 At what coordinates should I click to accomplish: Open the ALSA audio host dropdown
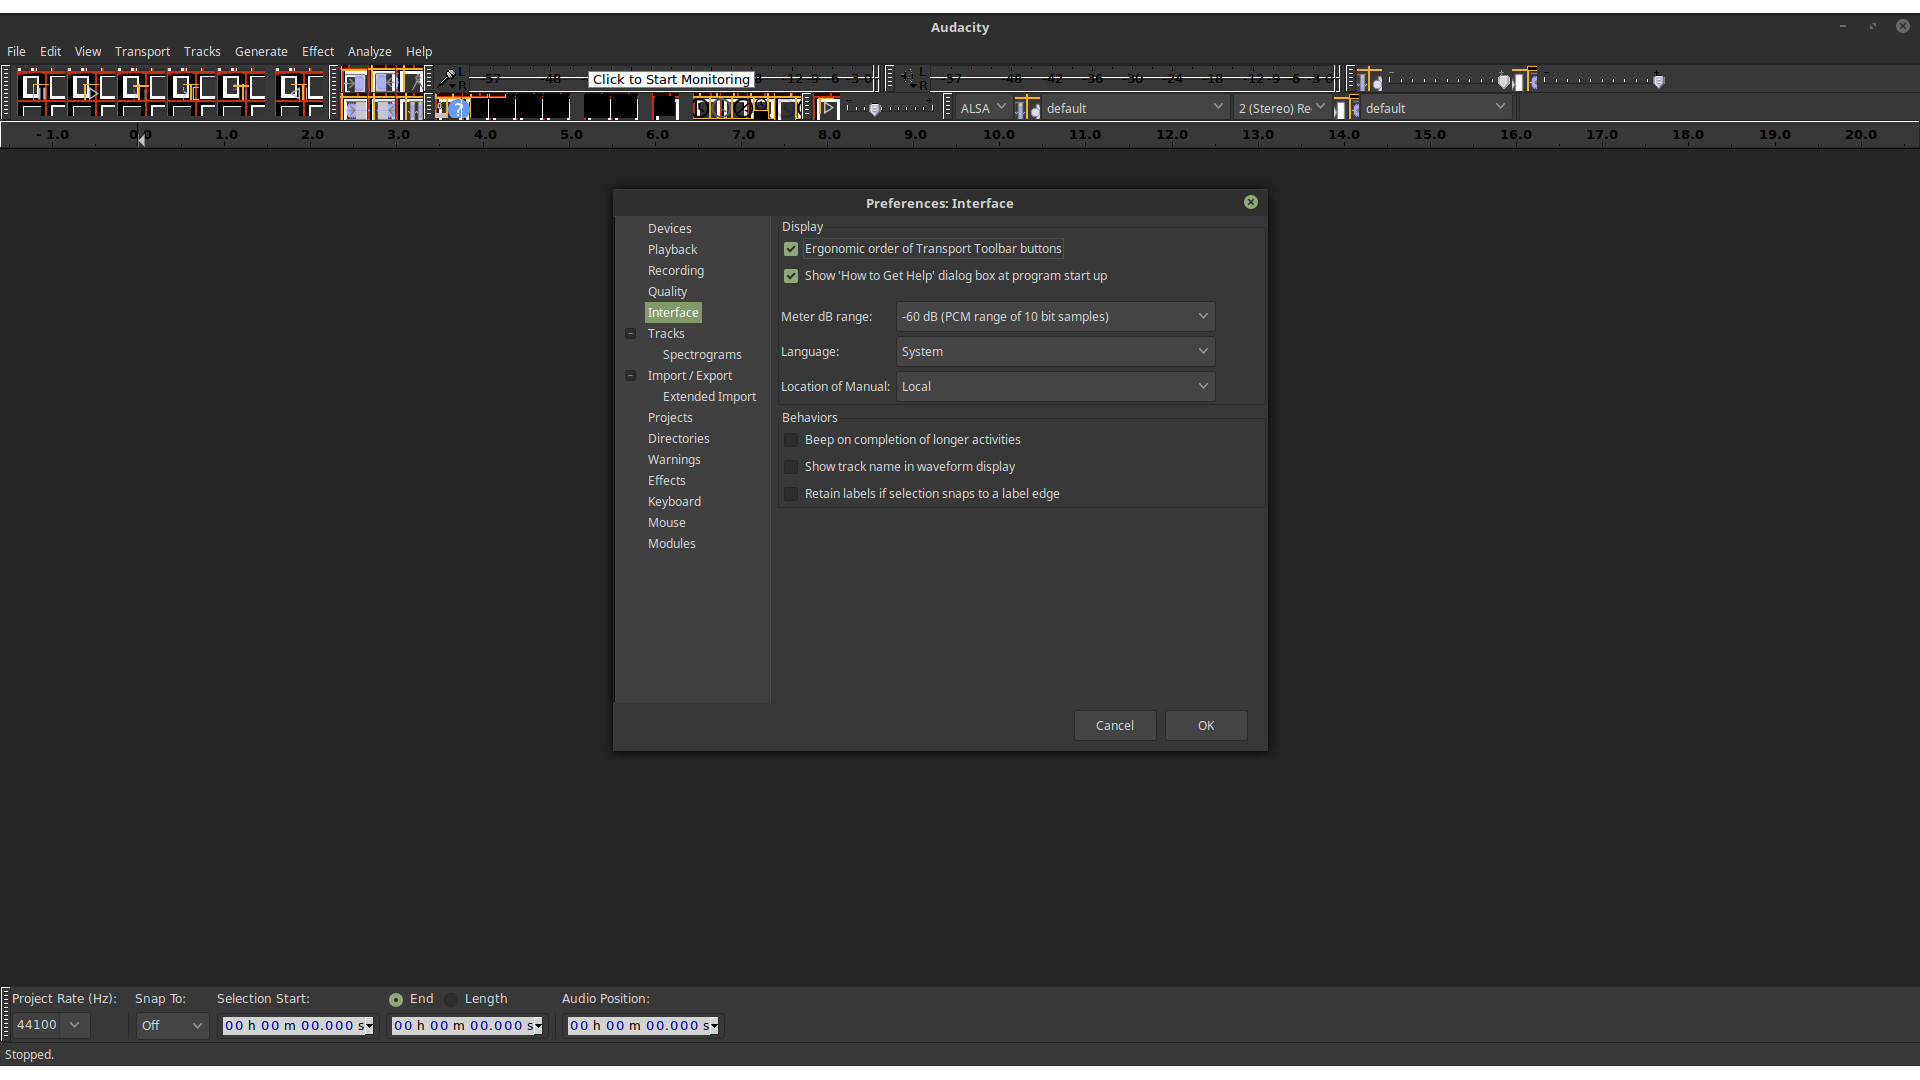(982, 108)
